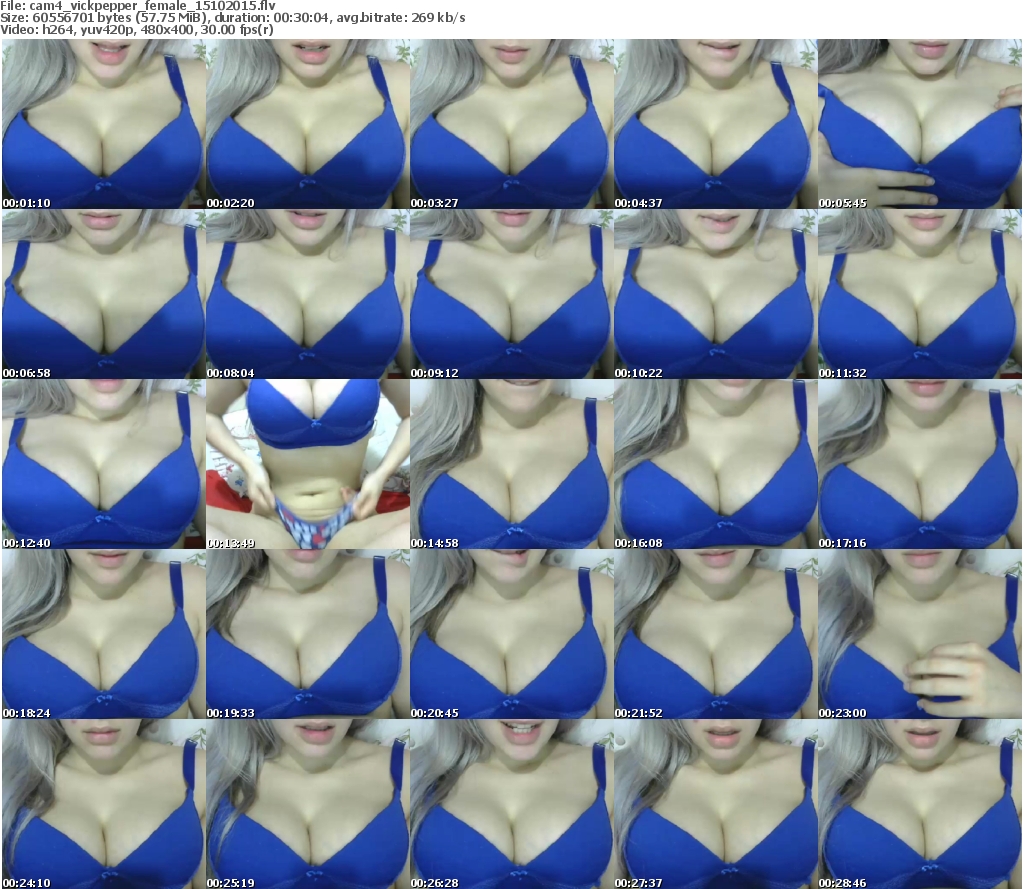Select the thumbnail stamped 00:10:22
The width and height of the screenshot is (1024, 889).
[716, 294]
